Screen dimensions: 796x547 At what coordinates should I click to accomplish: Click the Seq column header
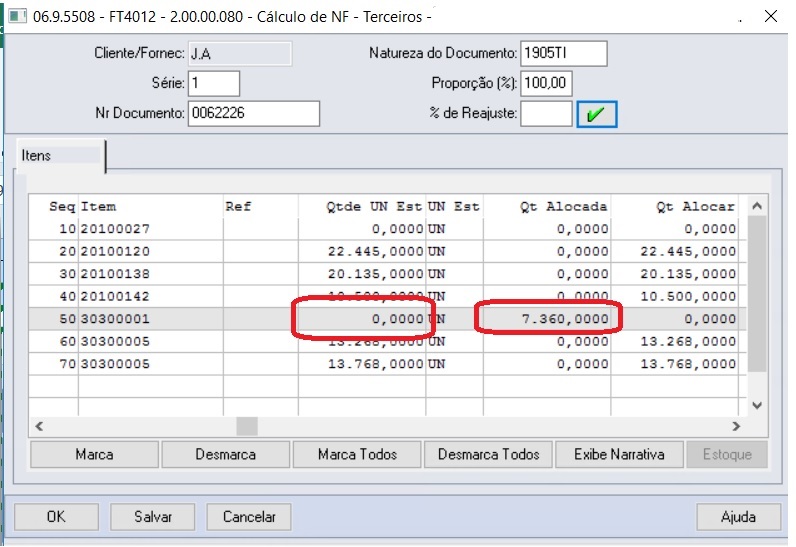coord(53,207)
